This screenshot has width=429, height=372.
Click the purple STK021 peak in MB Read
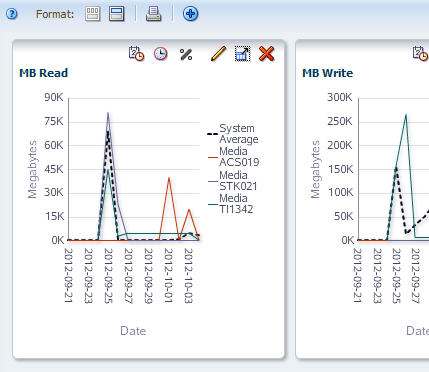pyautogui.click(x=108, y=114)
